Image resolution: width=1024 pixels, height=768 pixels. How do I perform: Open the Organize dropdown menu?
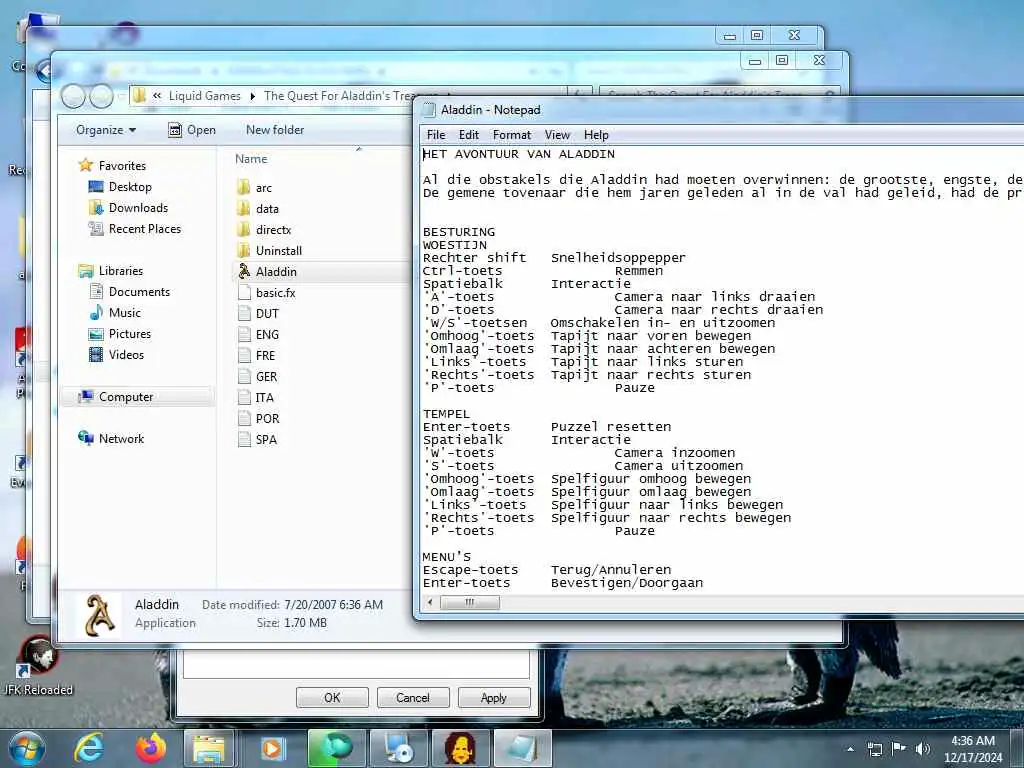tap(106, 130)
